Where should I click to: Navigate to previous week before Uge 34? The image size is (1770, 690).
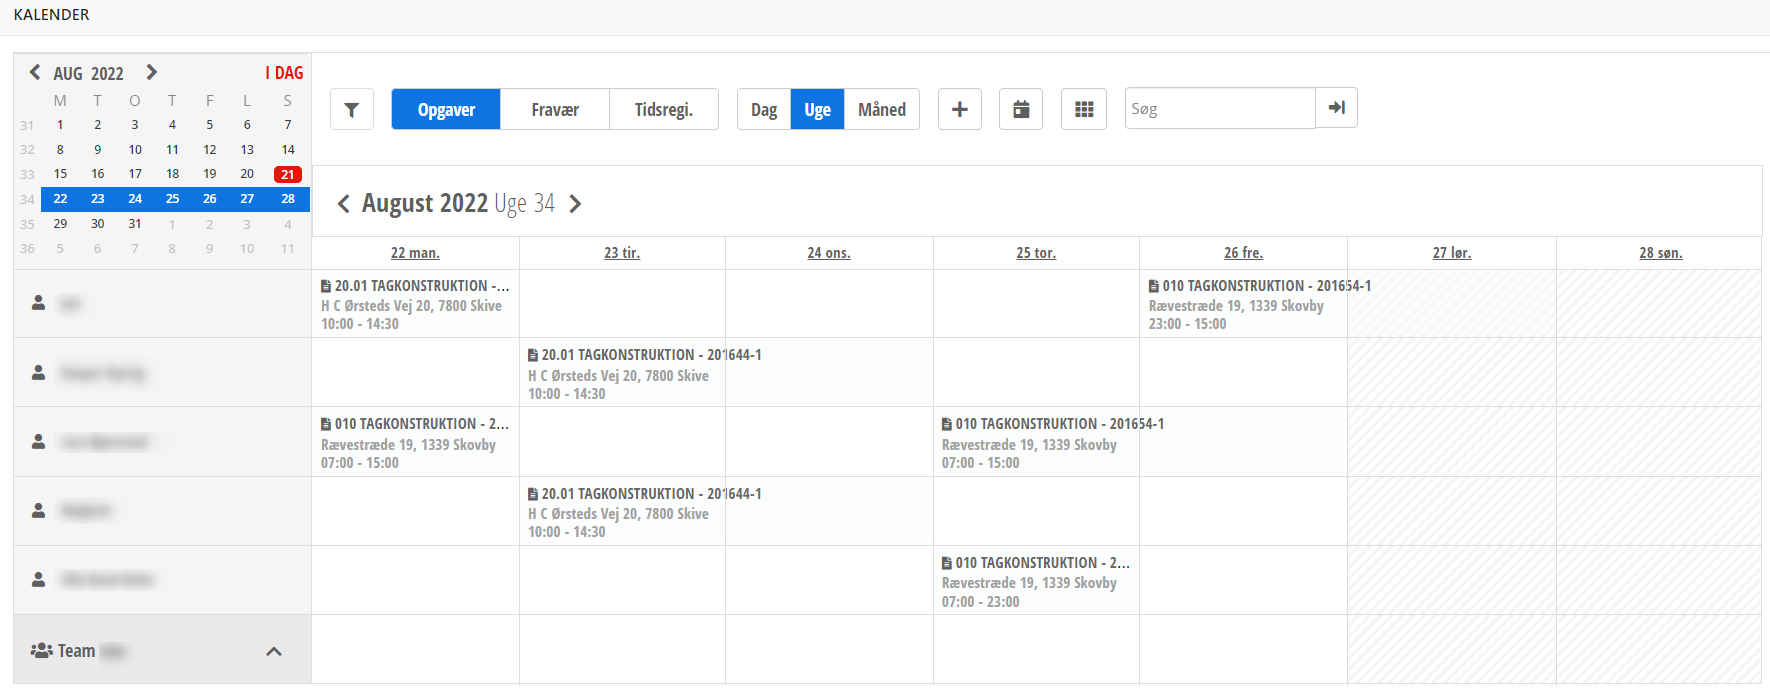tap(343, 204)
